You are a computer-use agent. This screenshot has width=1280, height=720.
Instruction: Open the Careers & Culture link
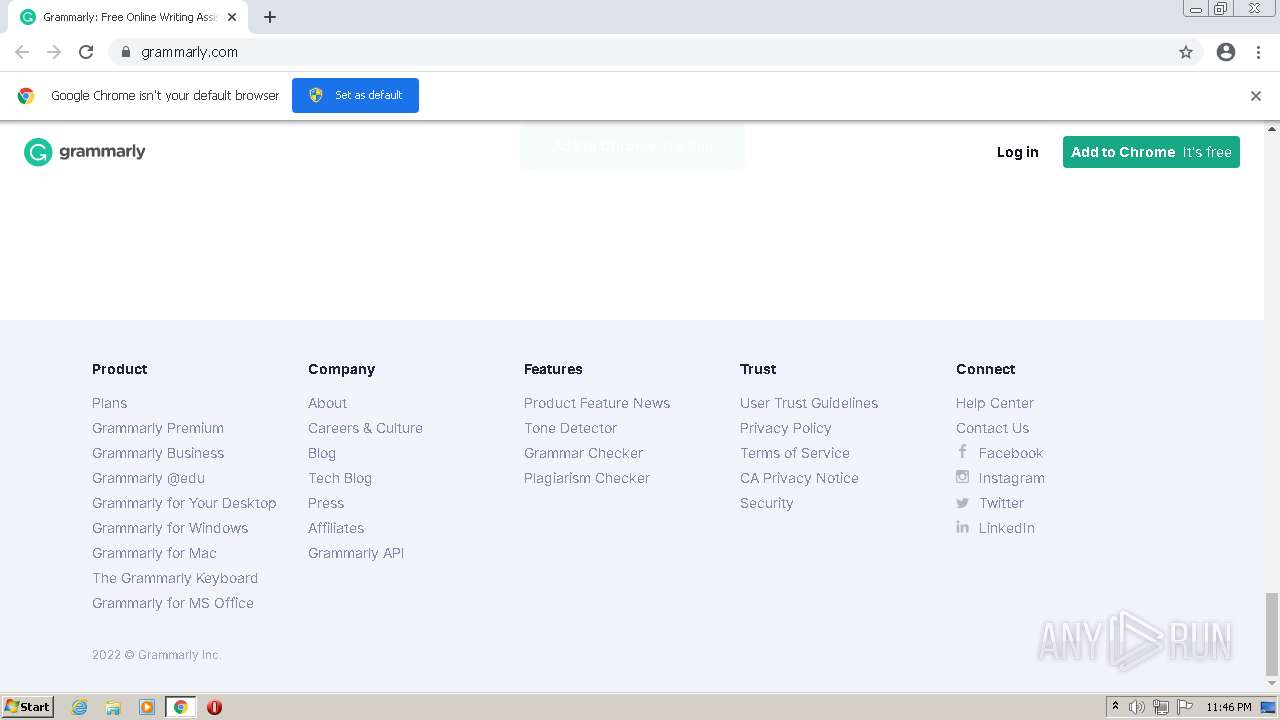365,428
